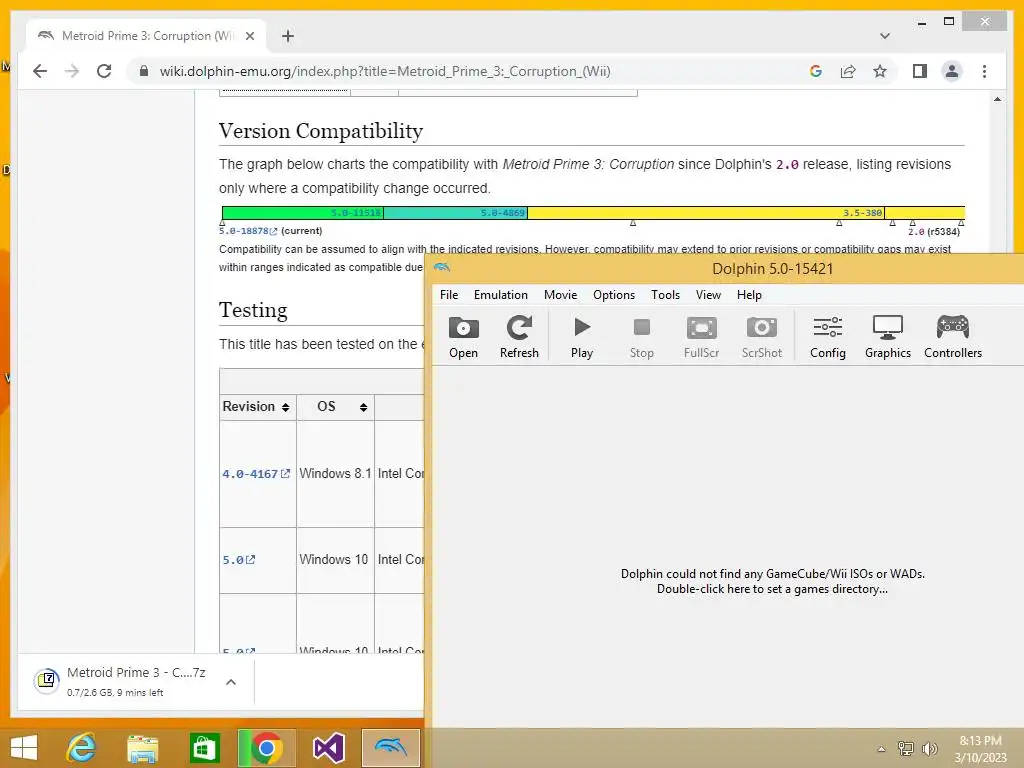
Task: Click the Refresh icon in Dolphin toolbar
Action: [519, 336]
